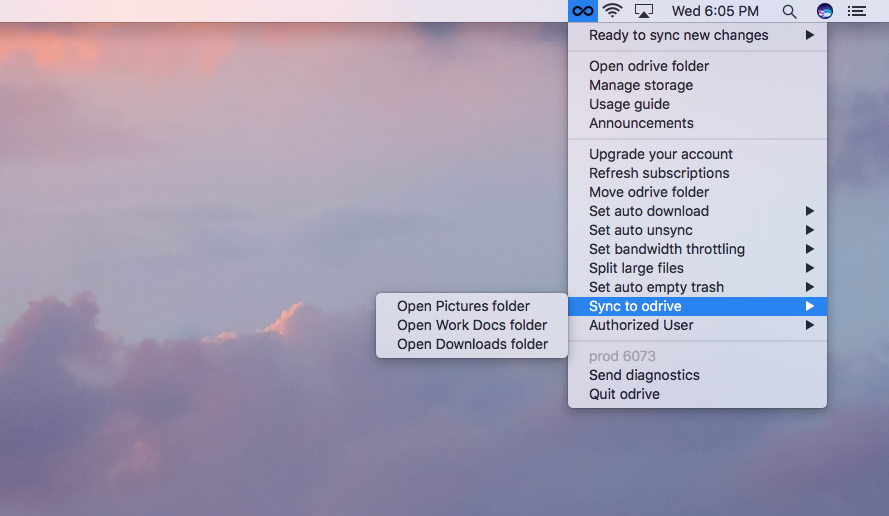
Task: Select Send diagnostics
Action: pyautogui.click(x=644, y=375)
